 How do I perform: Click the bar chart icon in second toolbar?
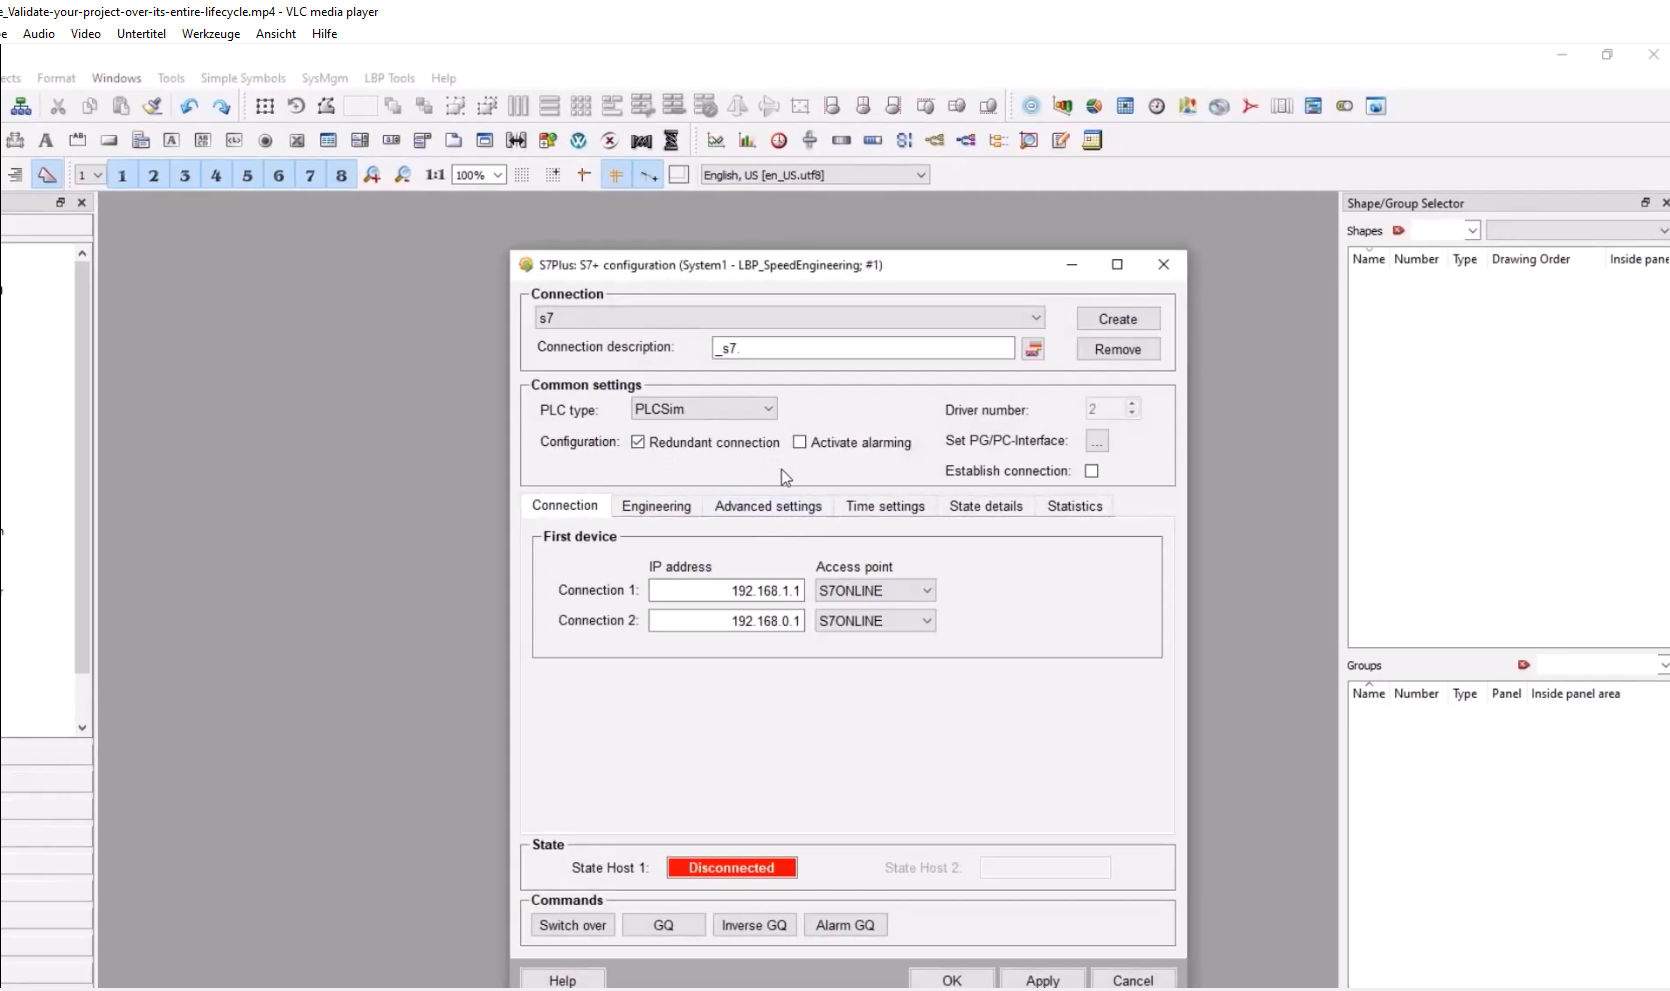(747, 140)
